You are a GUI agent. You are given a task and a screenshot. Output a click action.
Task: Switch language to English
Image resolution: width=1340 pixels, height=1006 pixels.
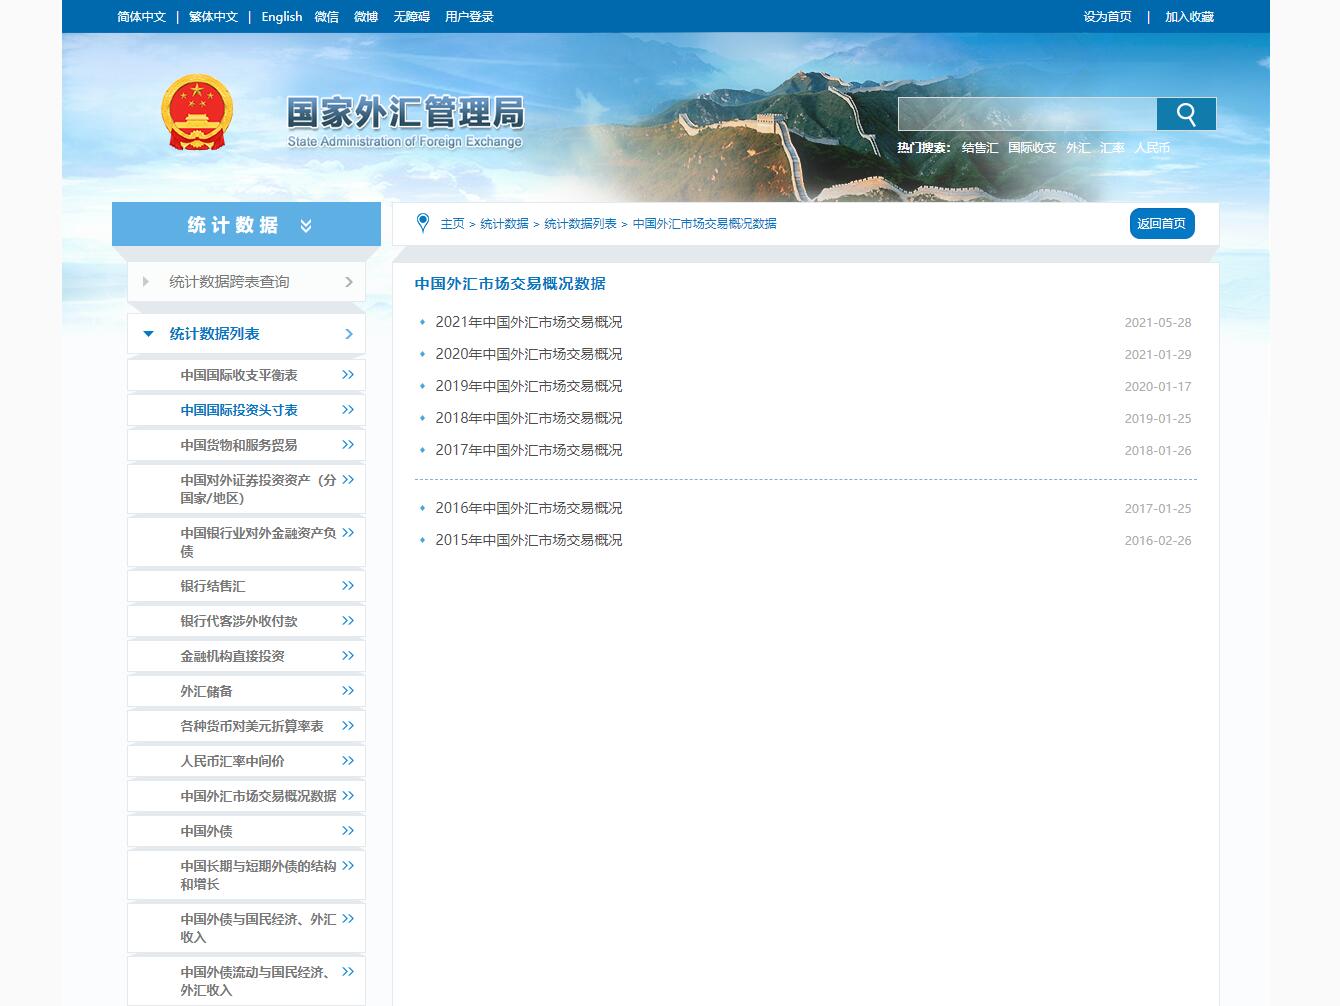tap(281, 17)
